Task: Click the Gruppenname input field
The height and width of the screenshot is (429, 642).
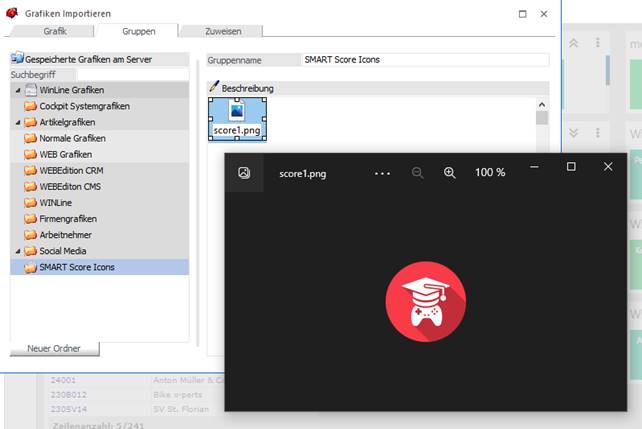Action: [x=425, y=60]
